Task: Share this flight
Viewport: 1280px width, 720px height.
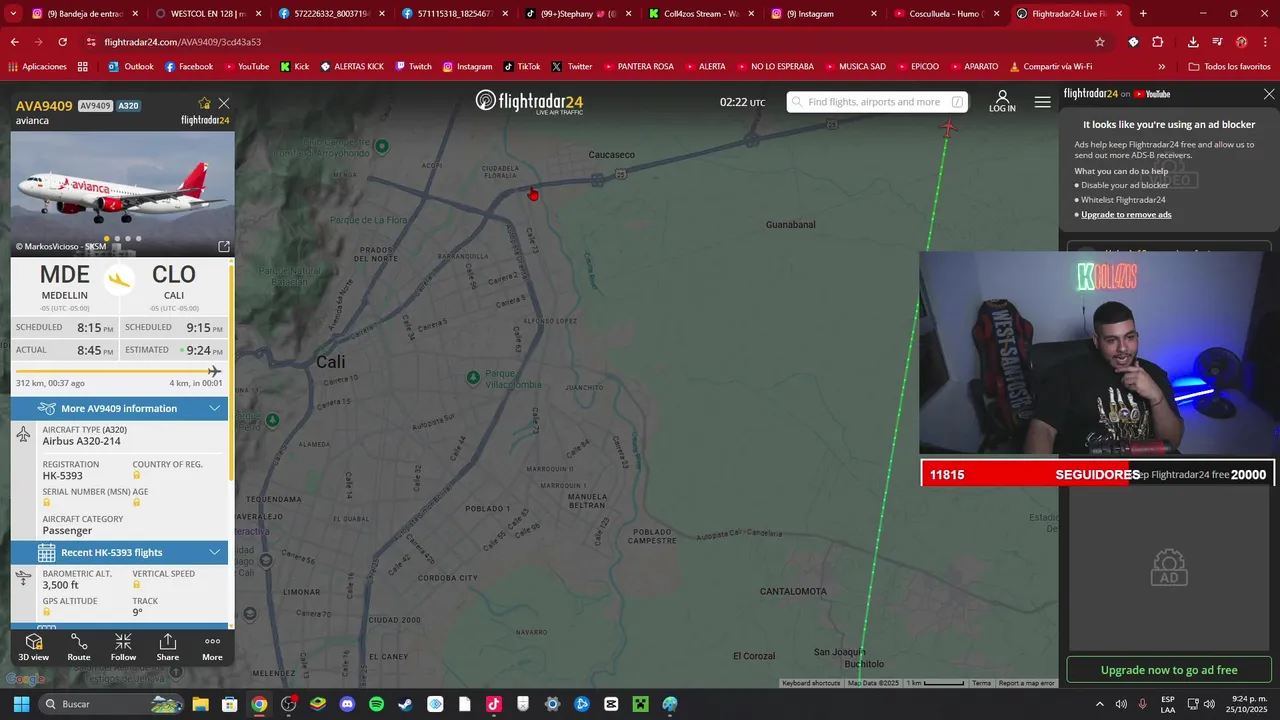Action: (168, 647)
